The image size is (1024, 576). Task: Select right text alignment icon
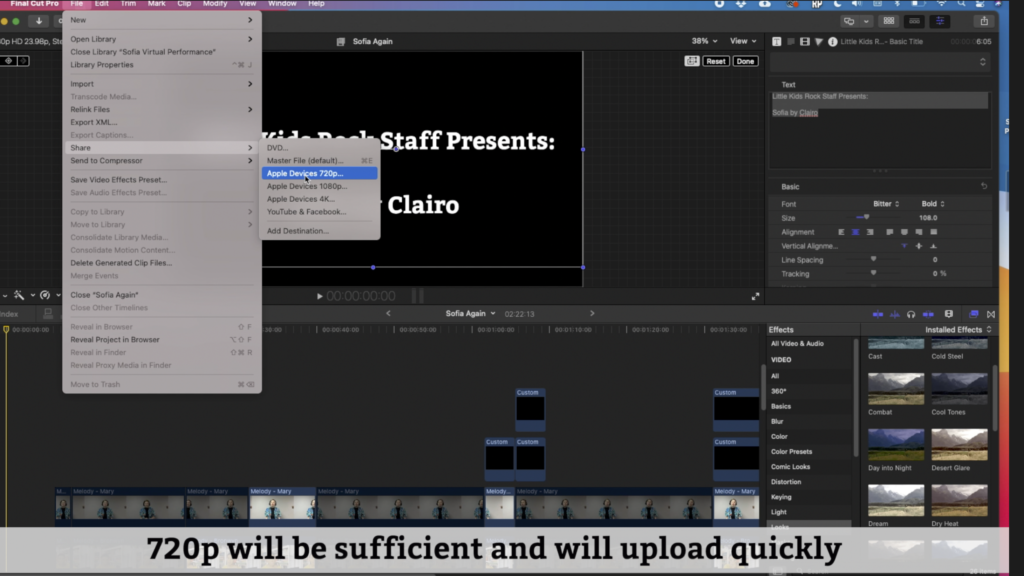(870, 232)
